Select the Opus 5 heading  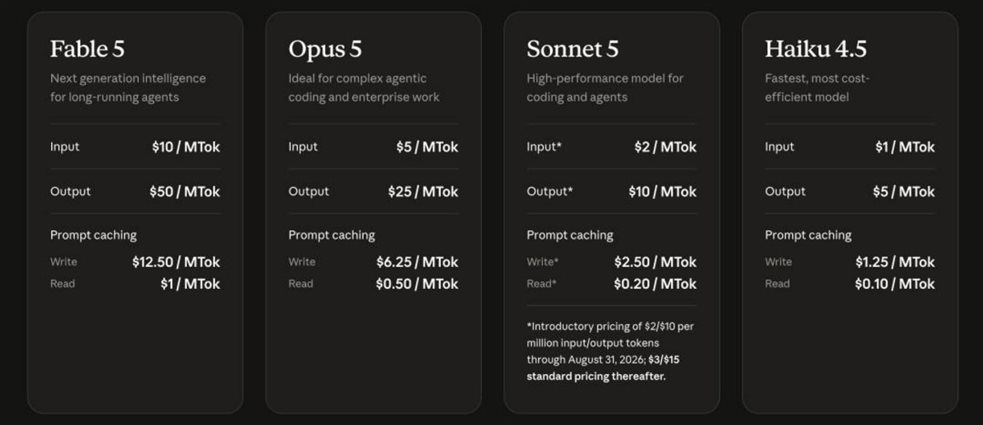pos(325,49)
